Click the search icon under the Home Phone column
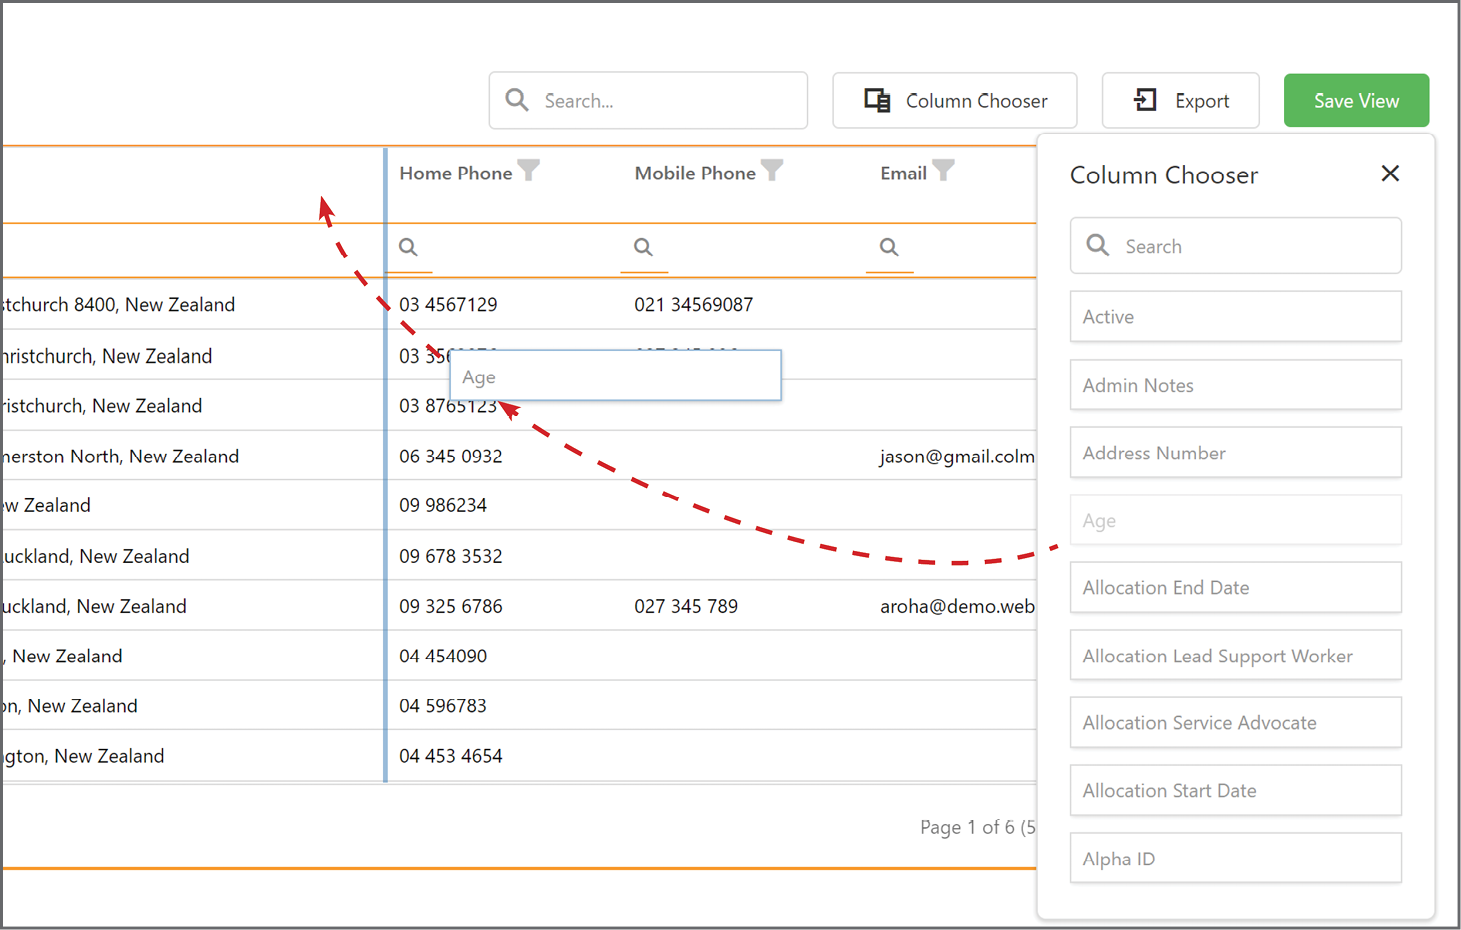This screenshot has height=930, width=1461. [x=409, y=247]
